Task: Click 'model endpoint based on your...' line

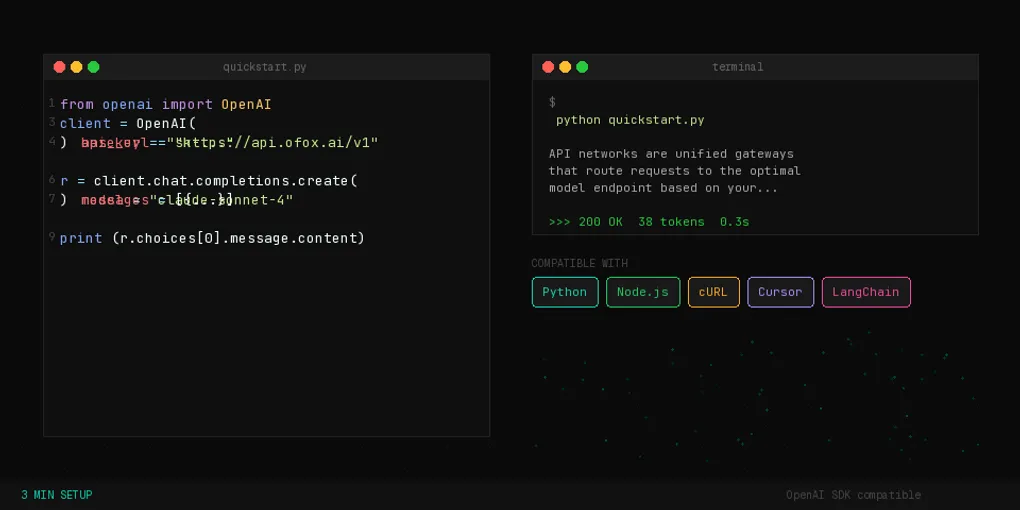Action: pos(663,188)
